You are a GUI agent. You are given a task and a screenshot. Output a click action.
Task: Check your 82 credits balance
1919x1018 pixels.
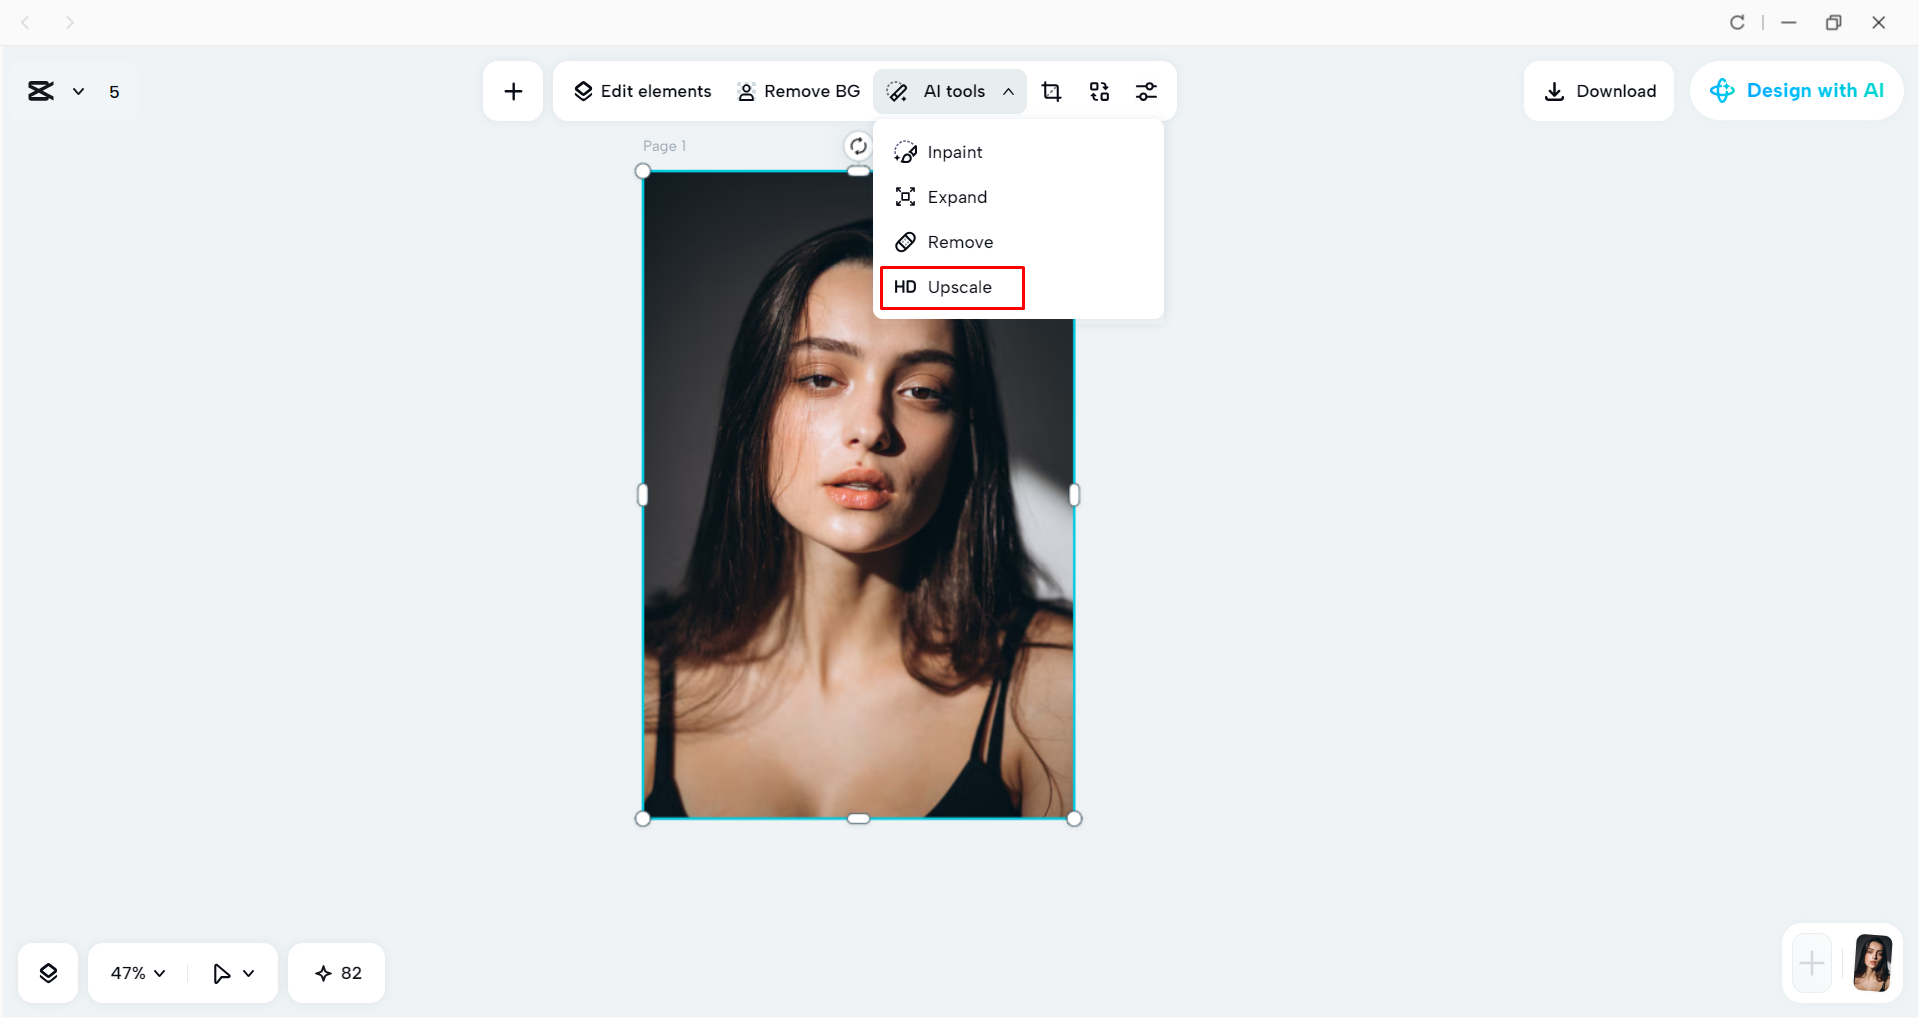[336, 972]
